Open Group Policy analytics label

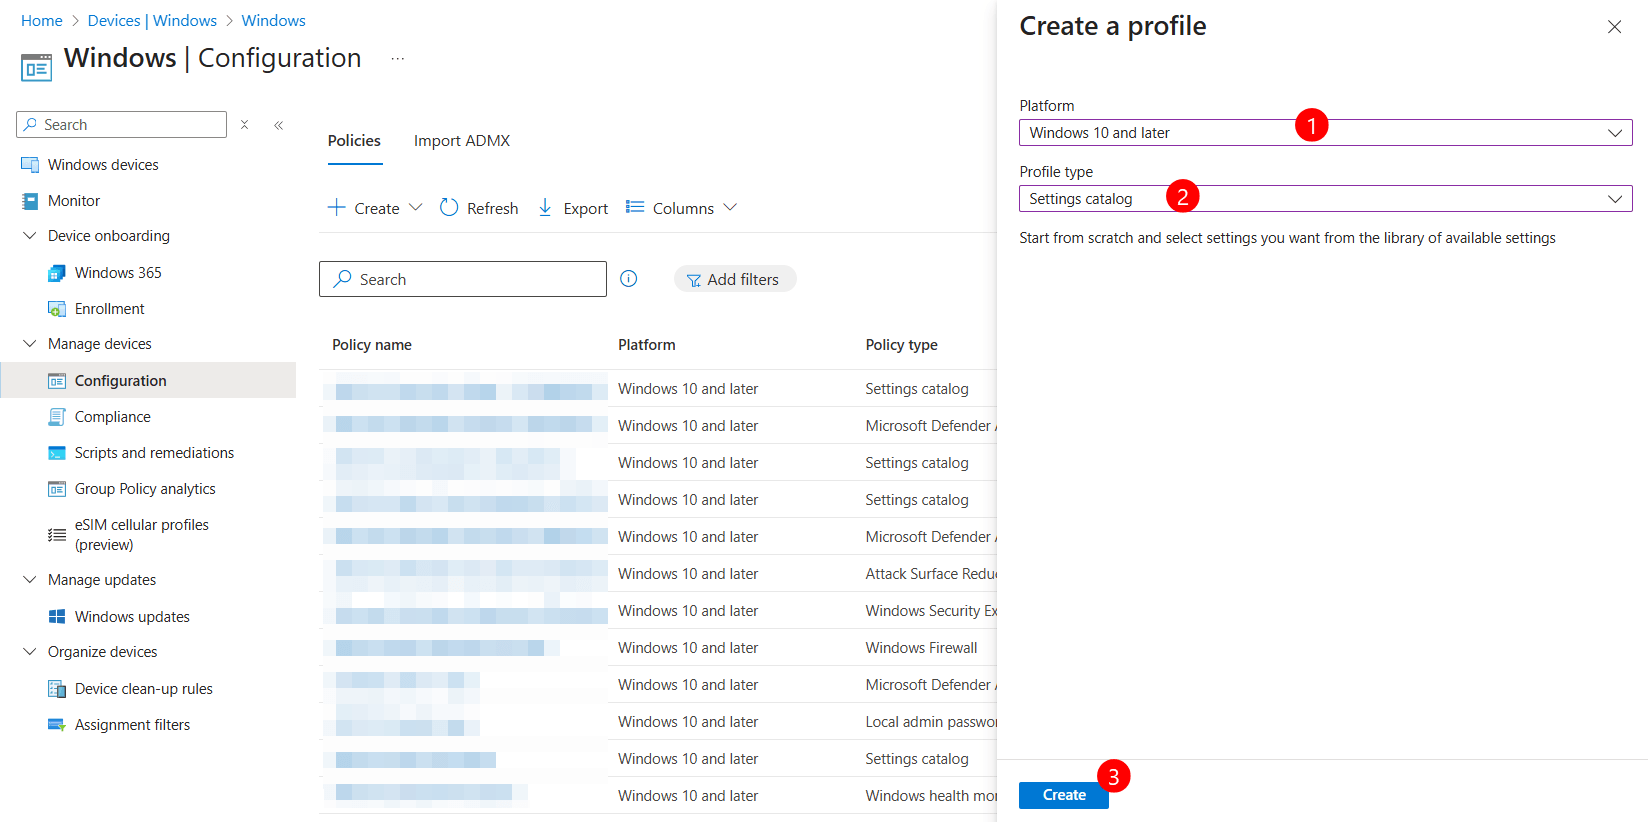(x=145, y=489)
